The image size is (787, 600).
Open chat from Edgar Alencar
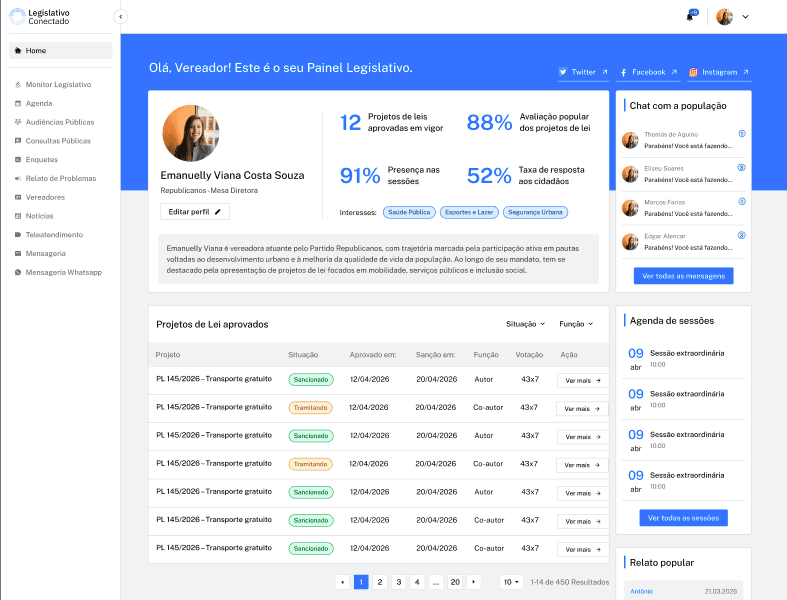[x=684, y=242]
